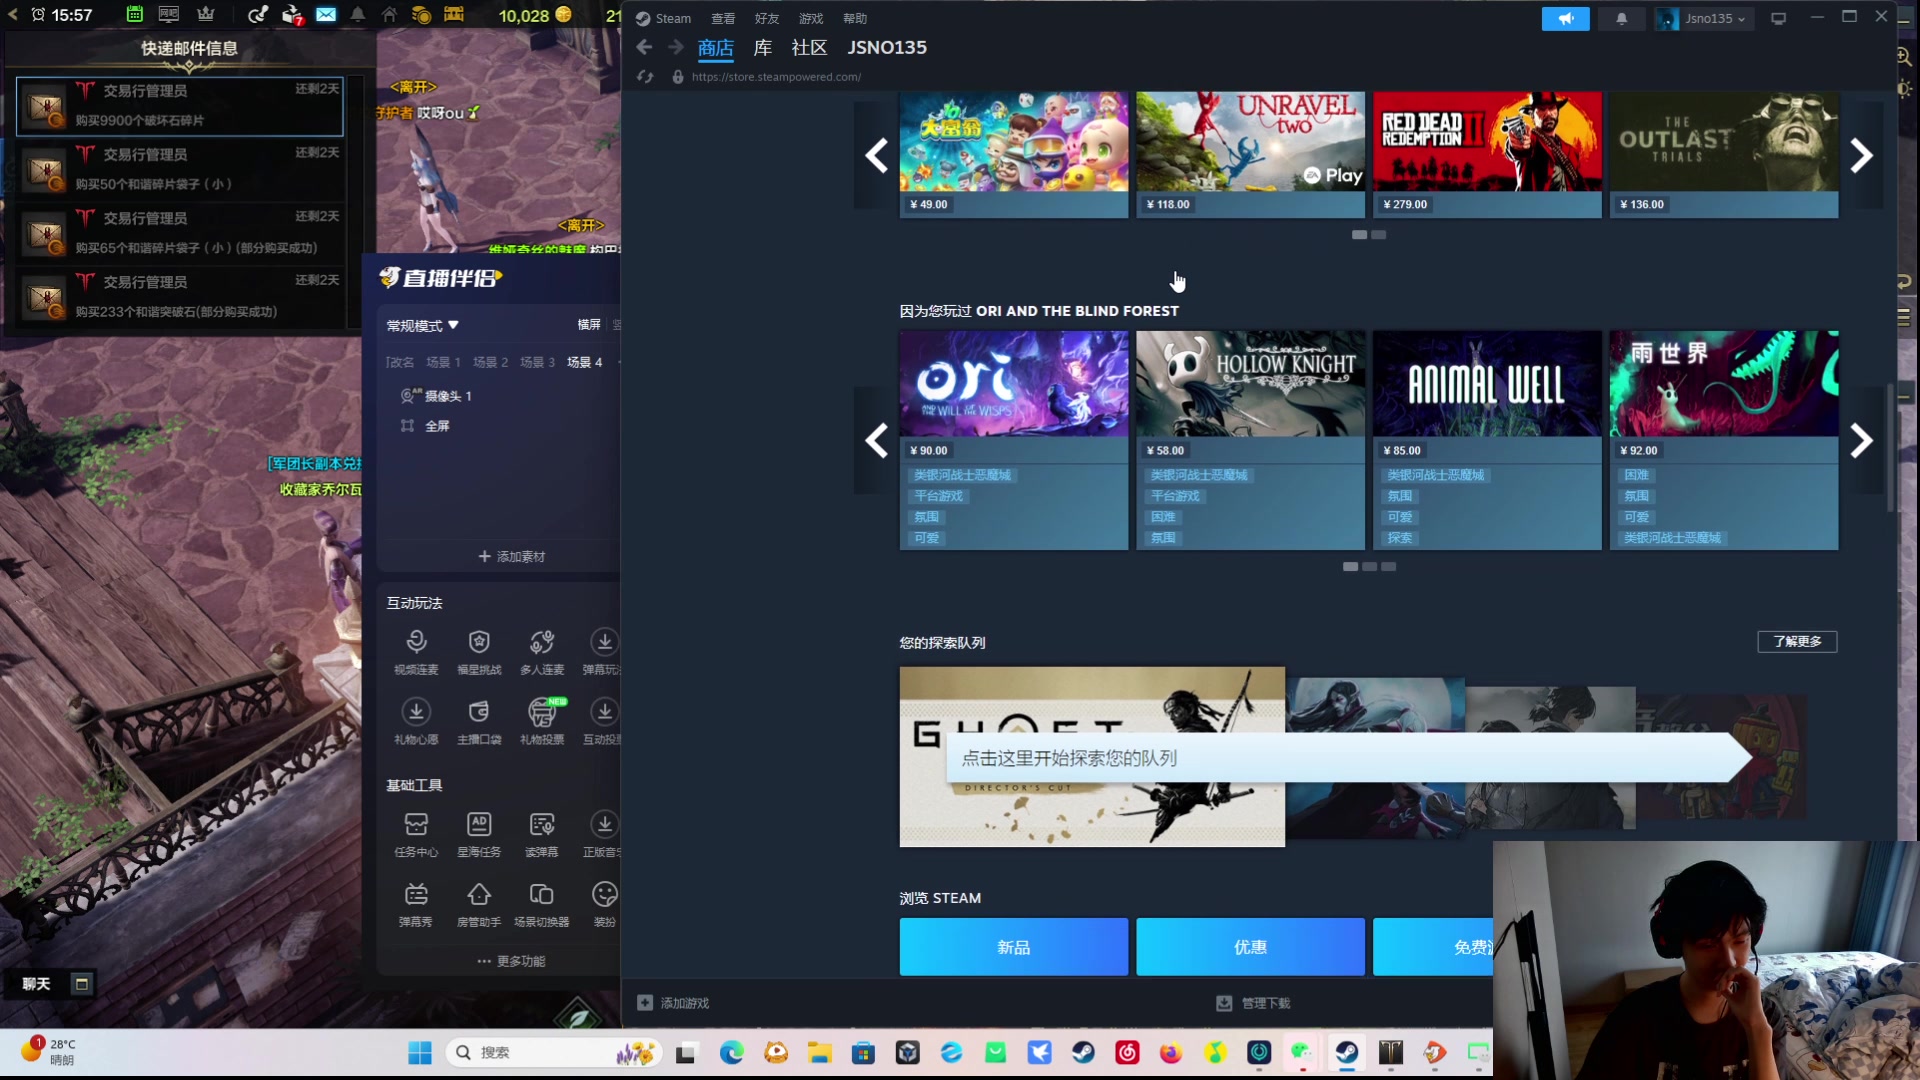The width and height of the screenshot is (1920, 1080).
Task: Open Steam 查看 menu
Action: click(x=723, y=18)
